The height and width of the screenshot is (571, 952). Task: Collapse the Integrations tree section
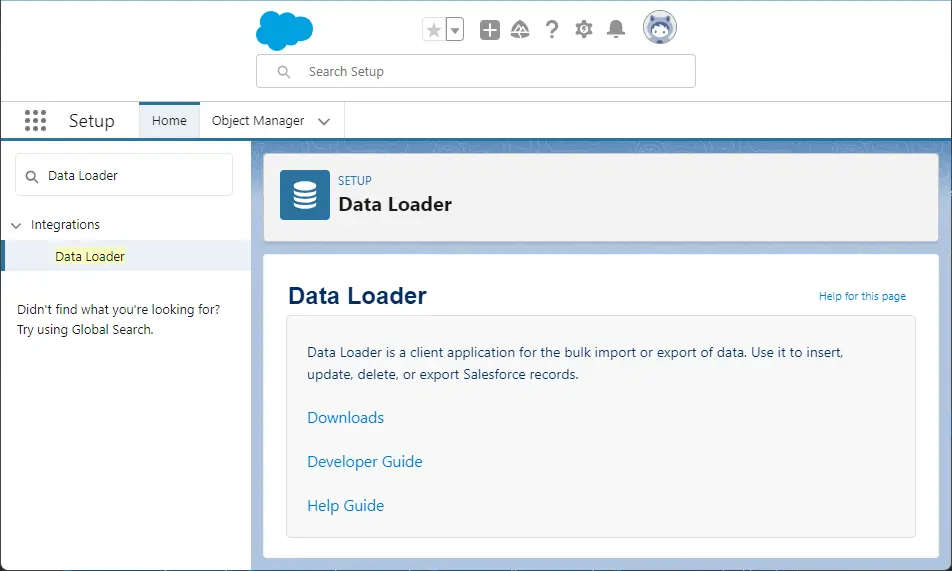[16, 225]
